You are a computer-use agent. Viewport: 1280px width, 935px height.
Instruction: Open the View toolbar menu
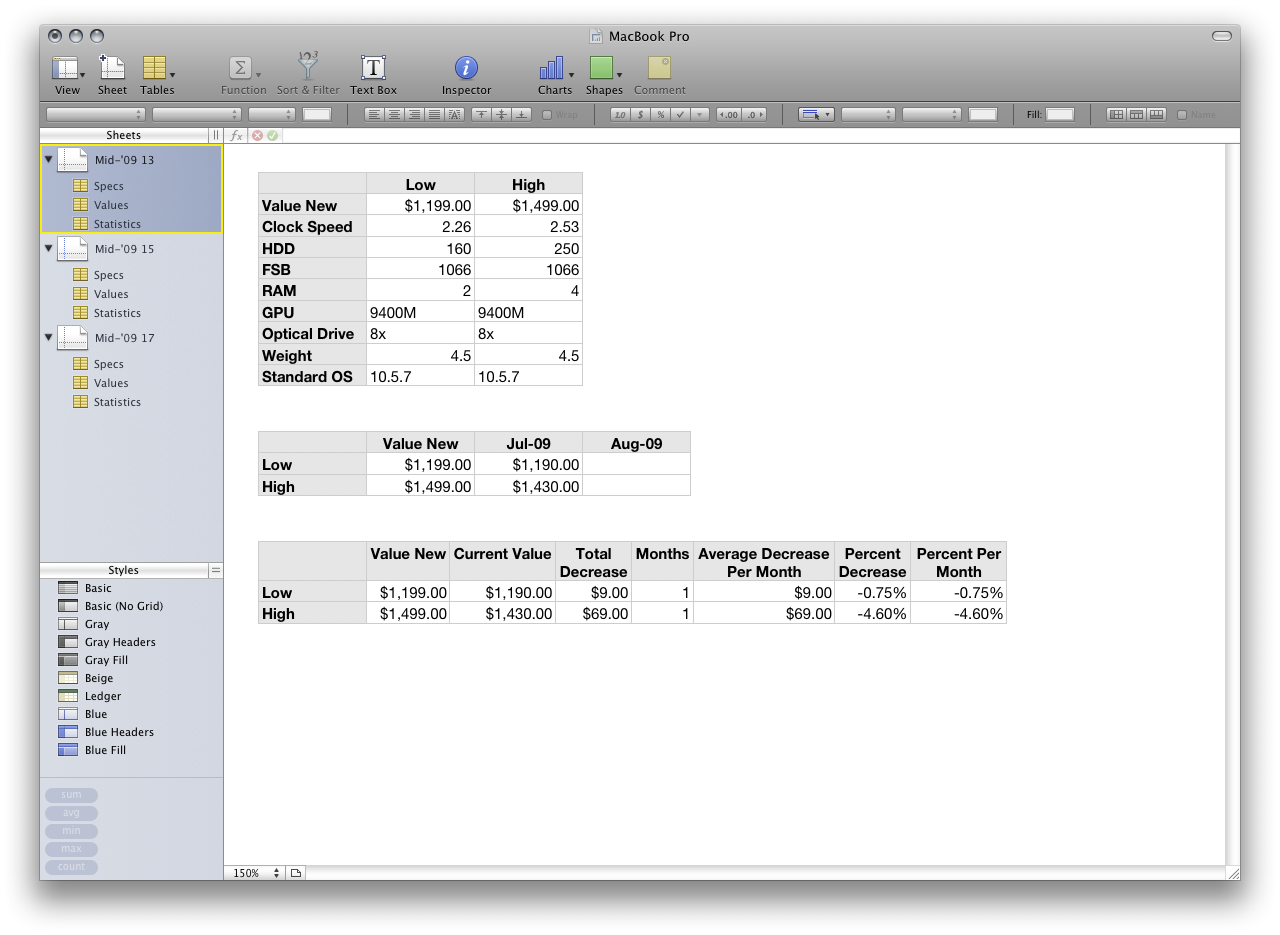[x=67, y=74]
